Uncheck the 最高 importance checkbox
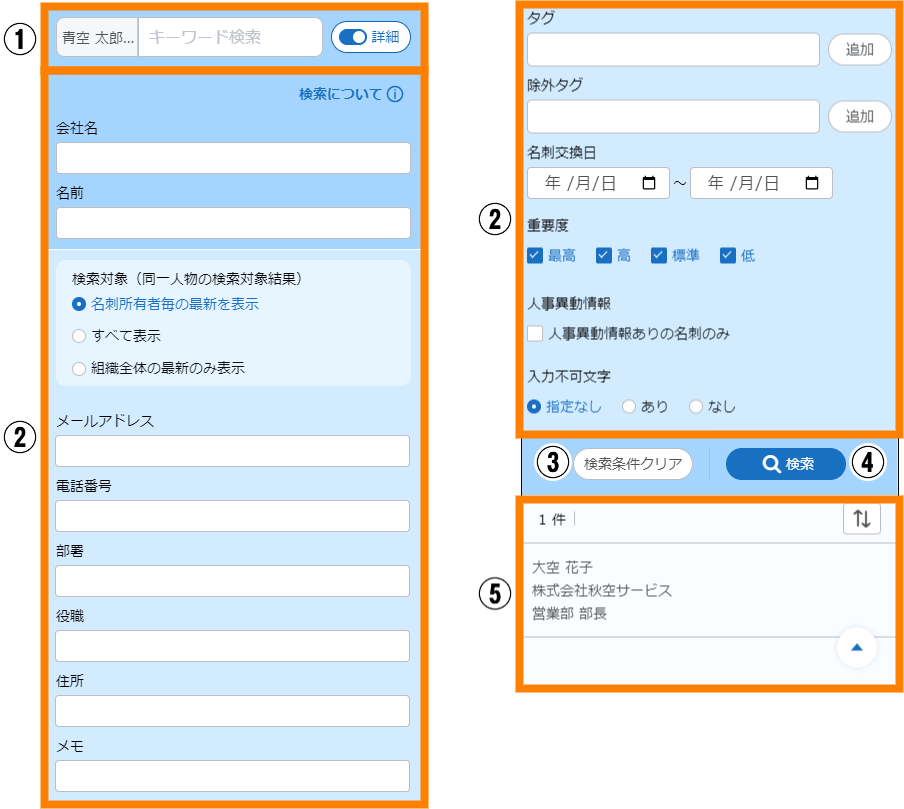Screen dimensions: 904x809 (x=535, y=255)
